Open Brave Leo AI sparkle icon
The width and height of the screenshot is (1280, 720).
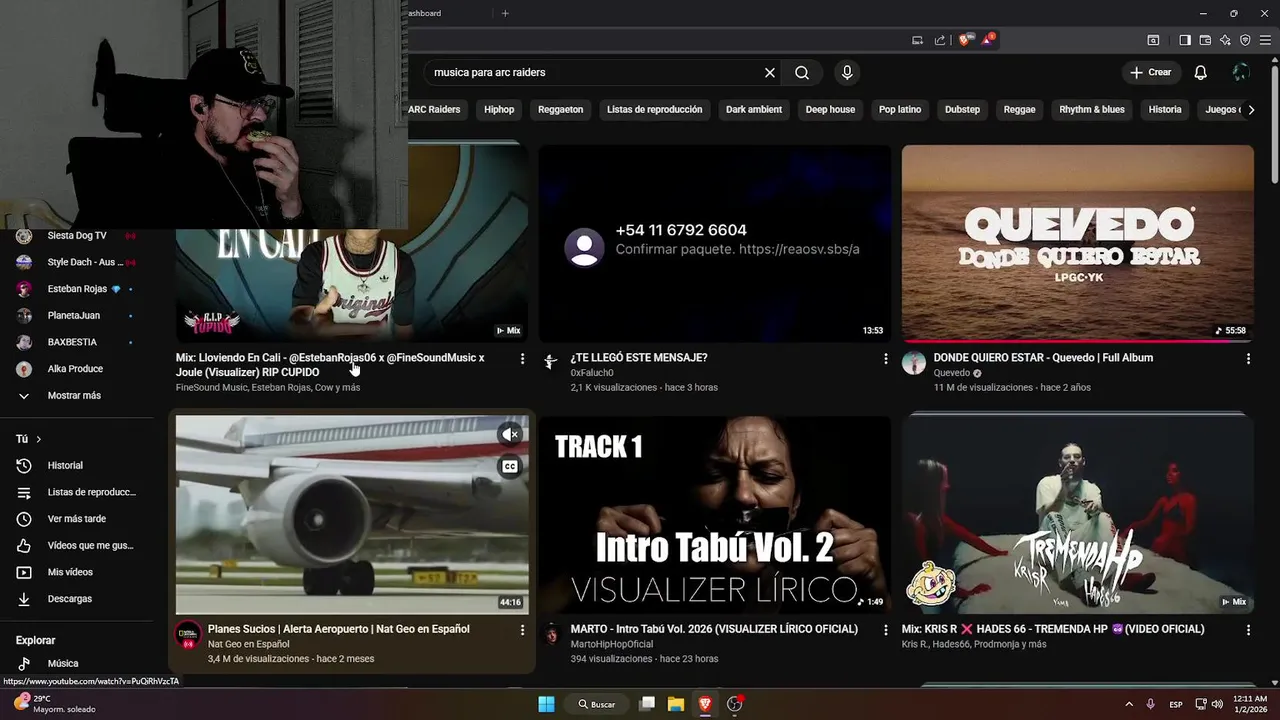(x=1225, y=40)
